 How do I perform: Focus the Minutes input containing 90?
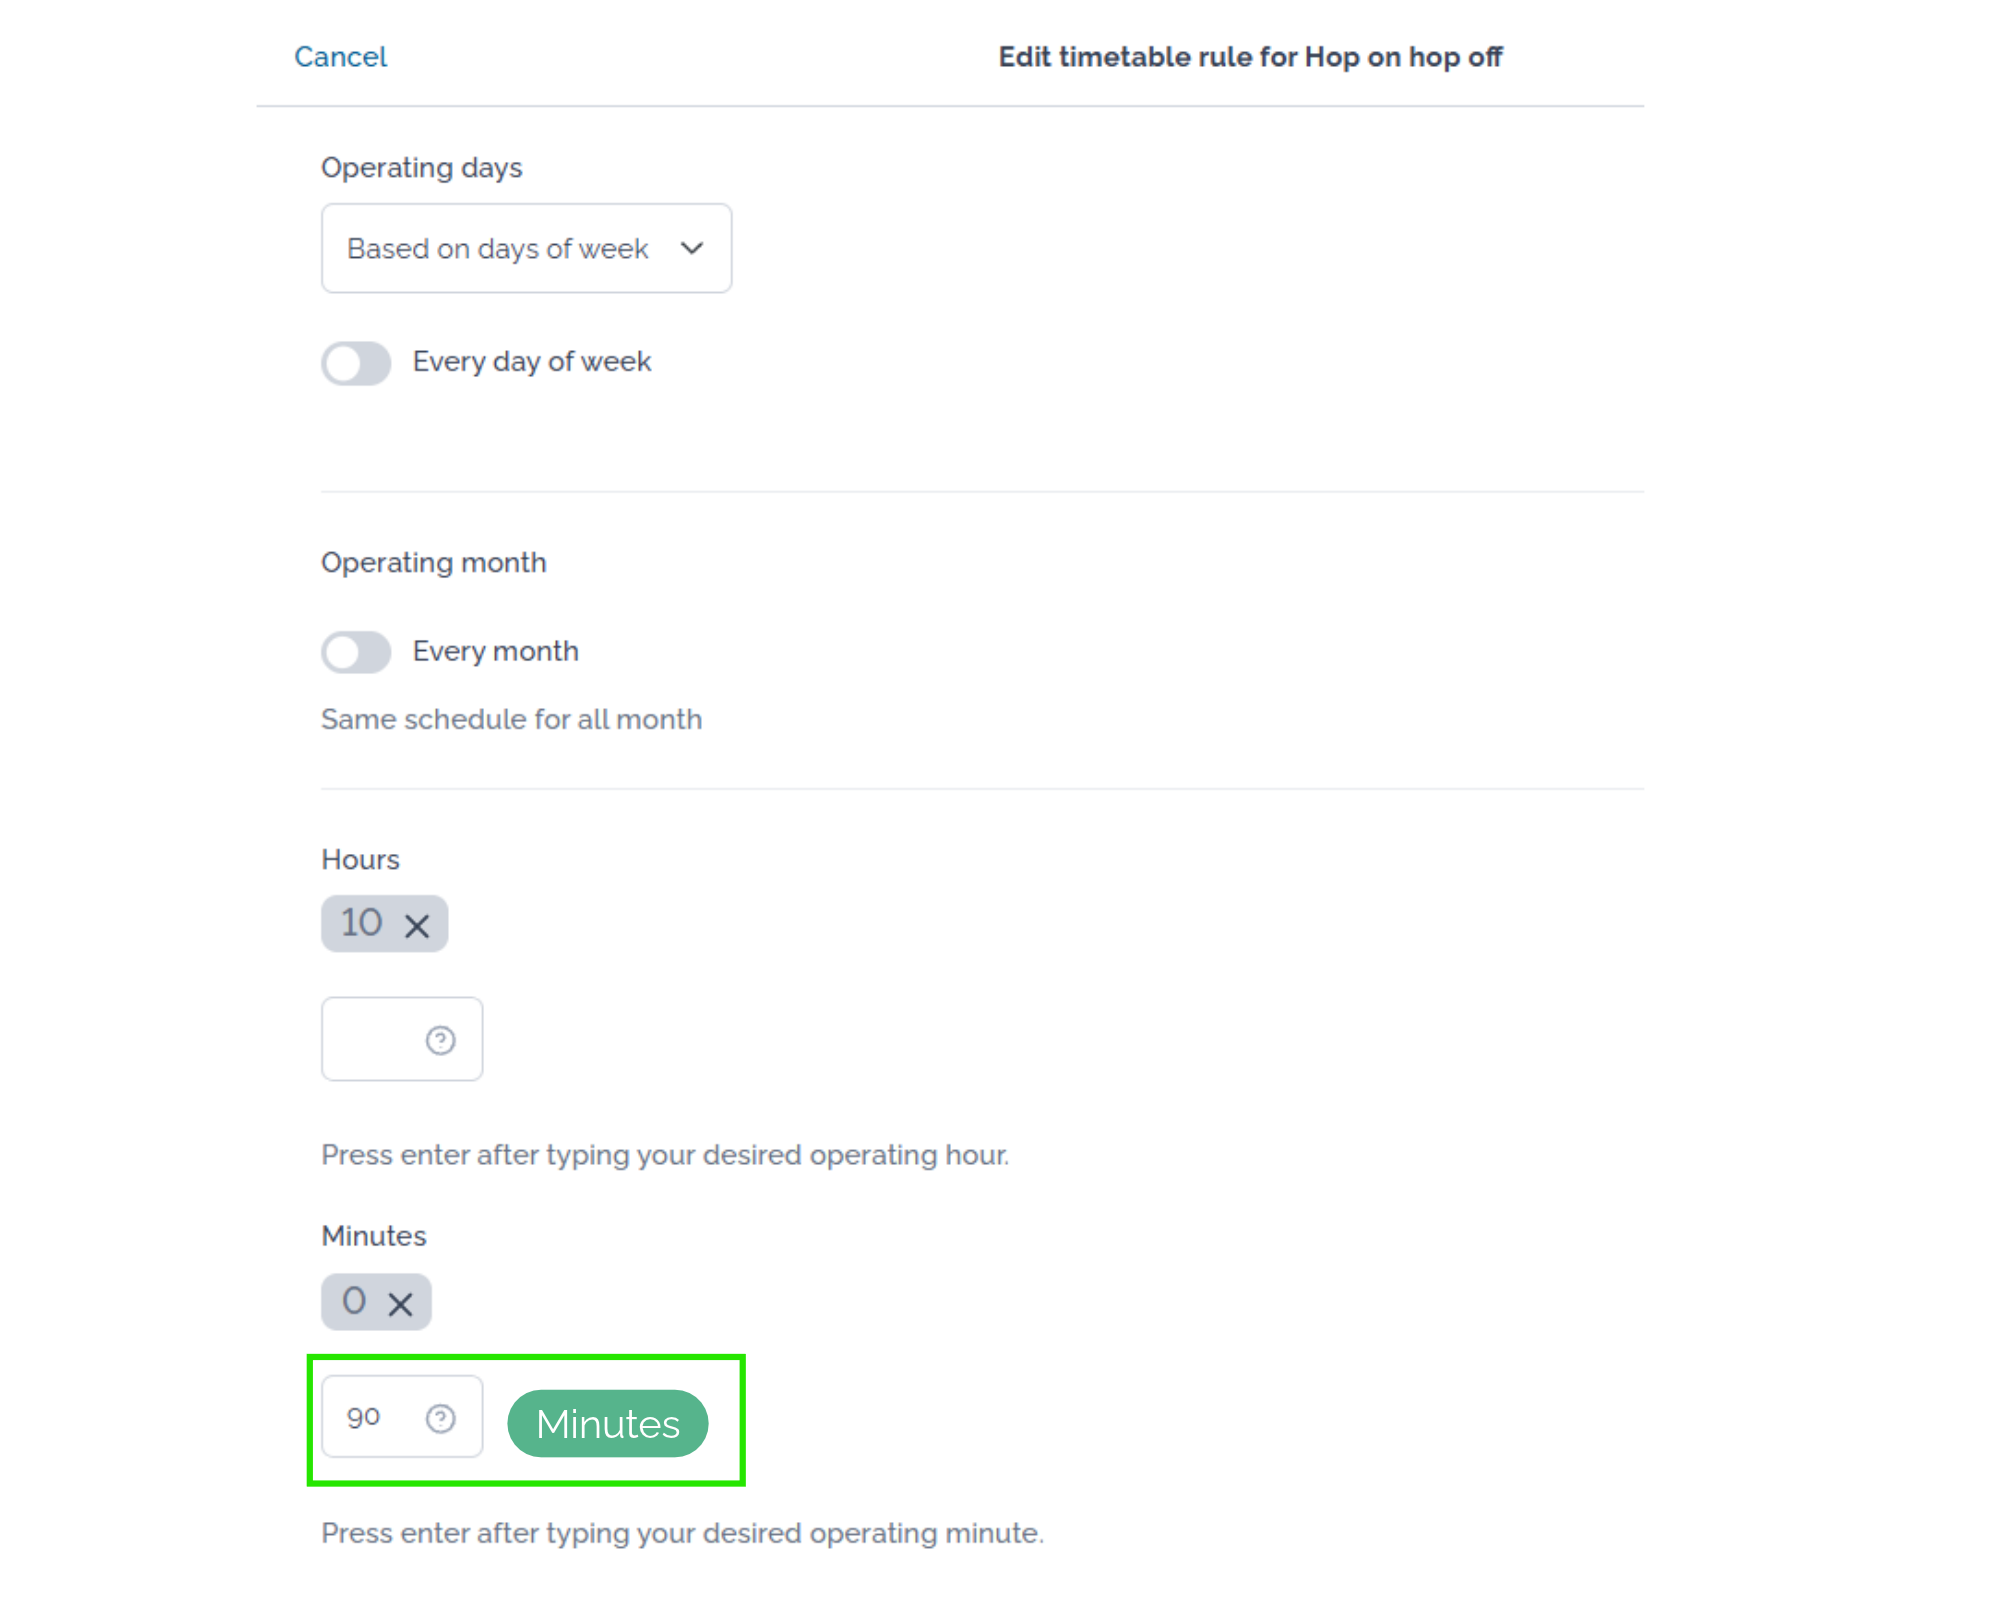(x=402, y=1417)
